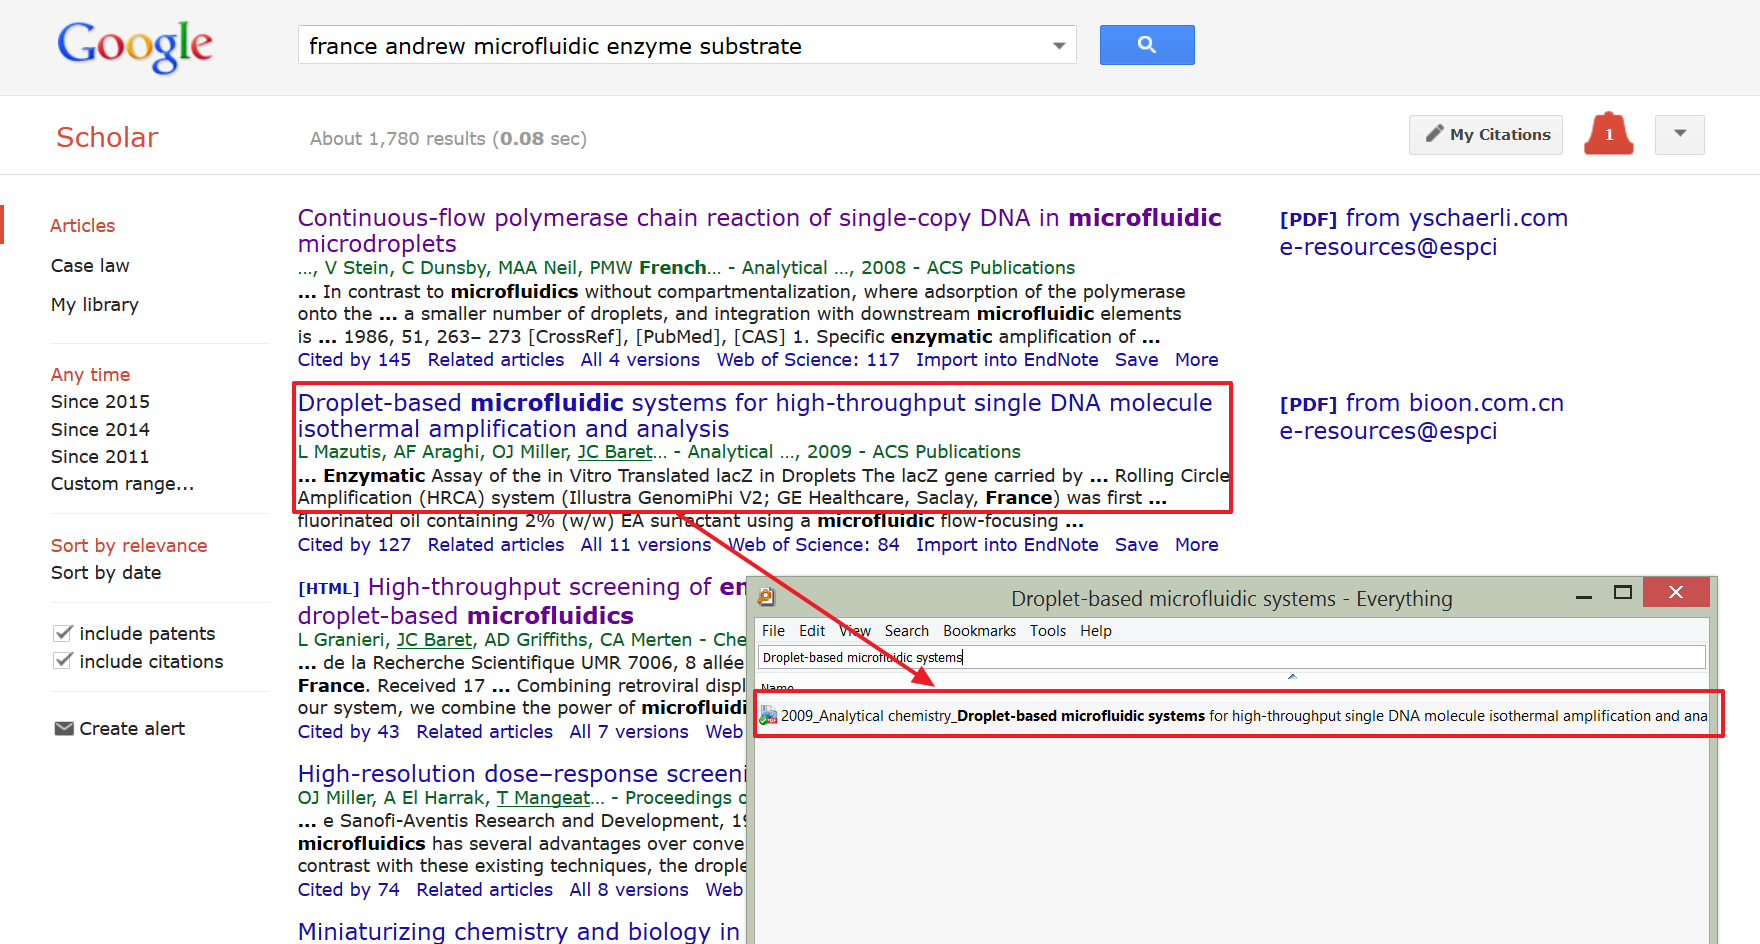
Task: Open the T Mangeat author link
Action: click(x=543, y=798)
